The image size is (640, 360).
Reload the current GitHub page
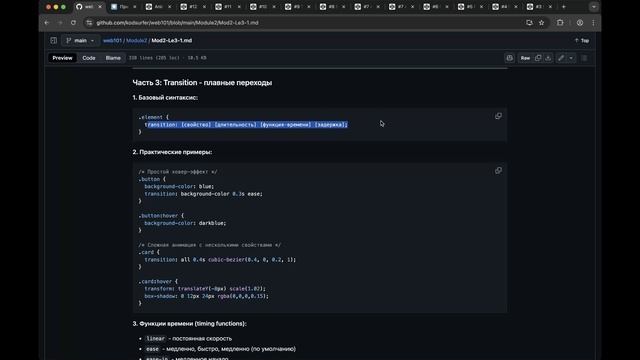tap(73, 23)
